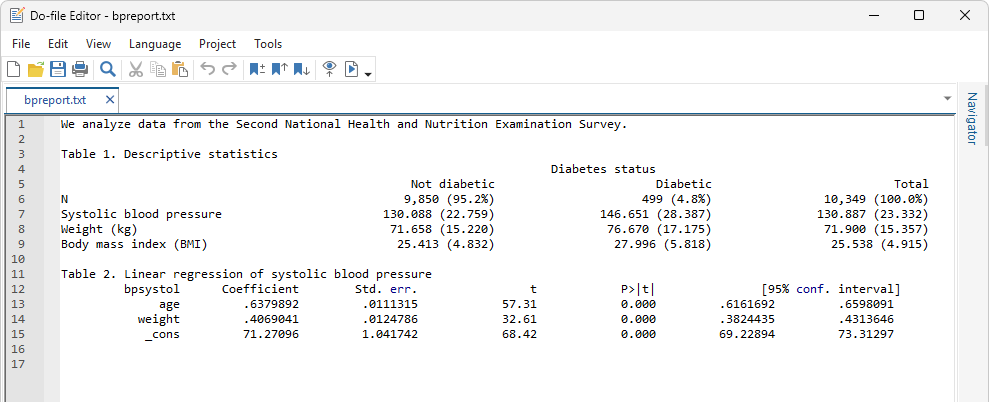Expand the Navigator side panel

coord(970,120)
